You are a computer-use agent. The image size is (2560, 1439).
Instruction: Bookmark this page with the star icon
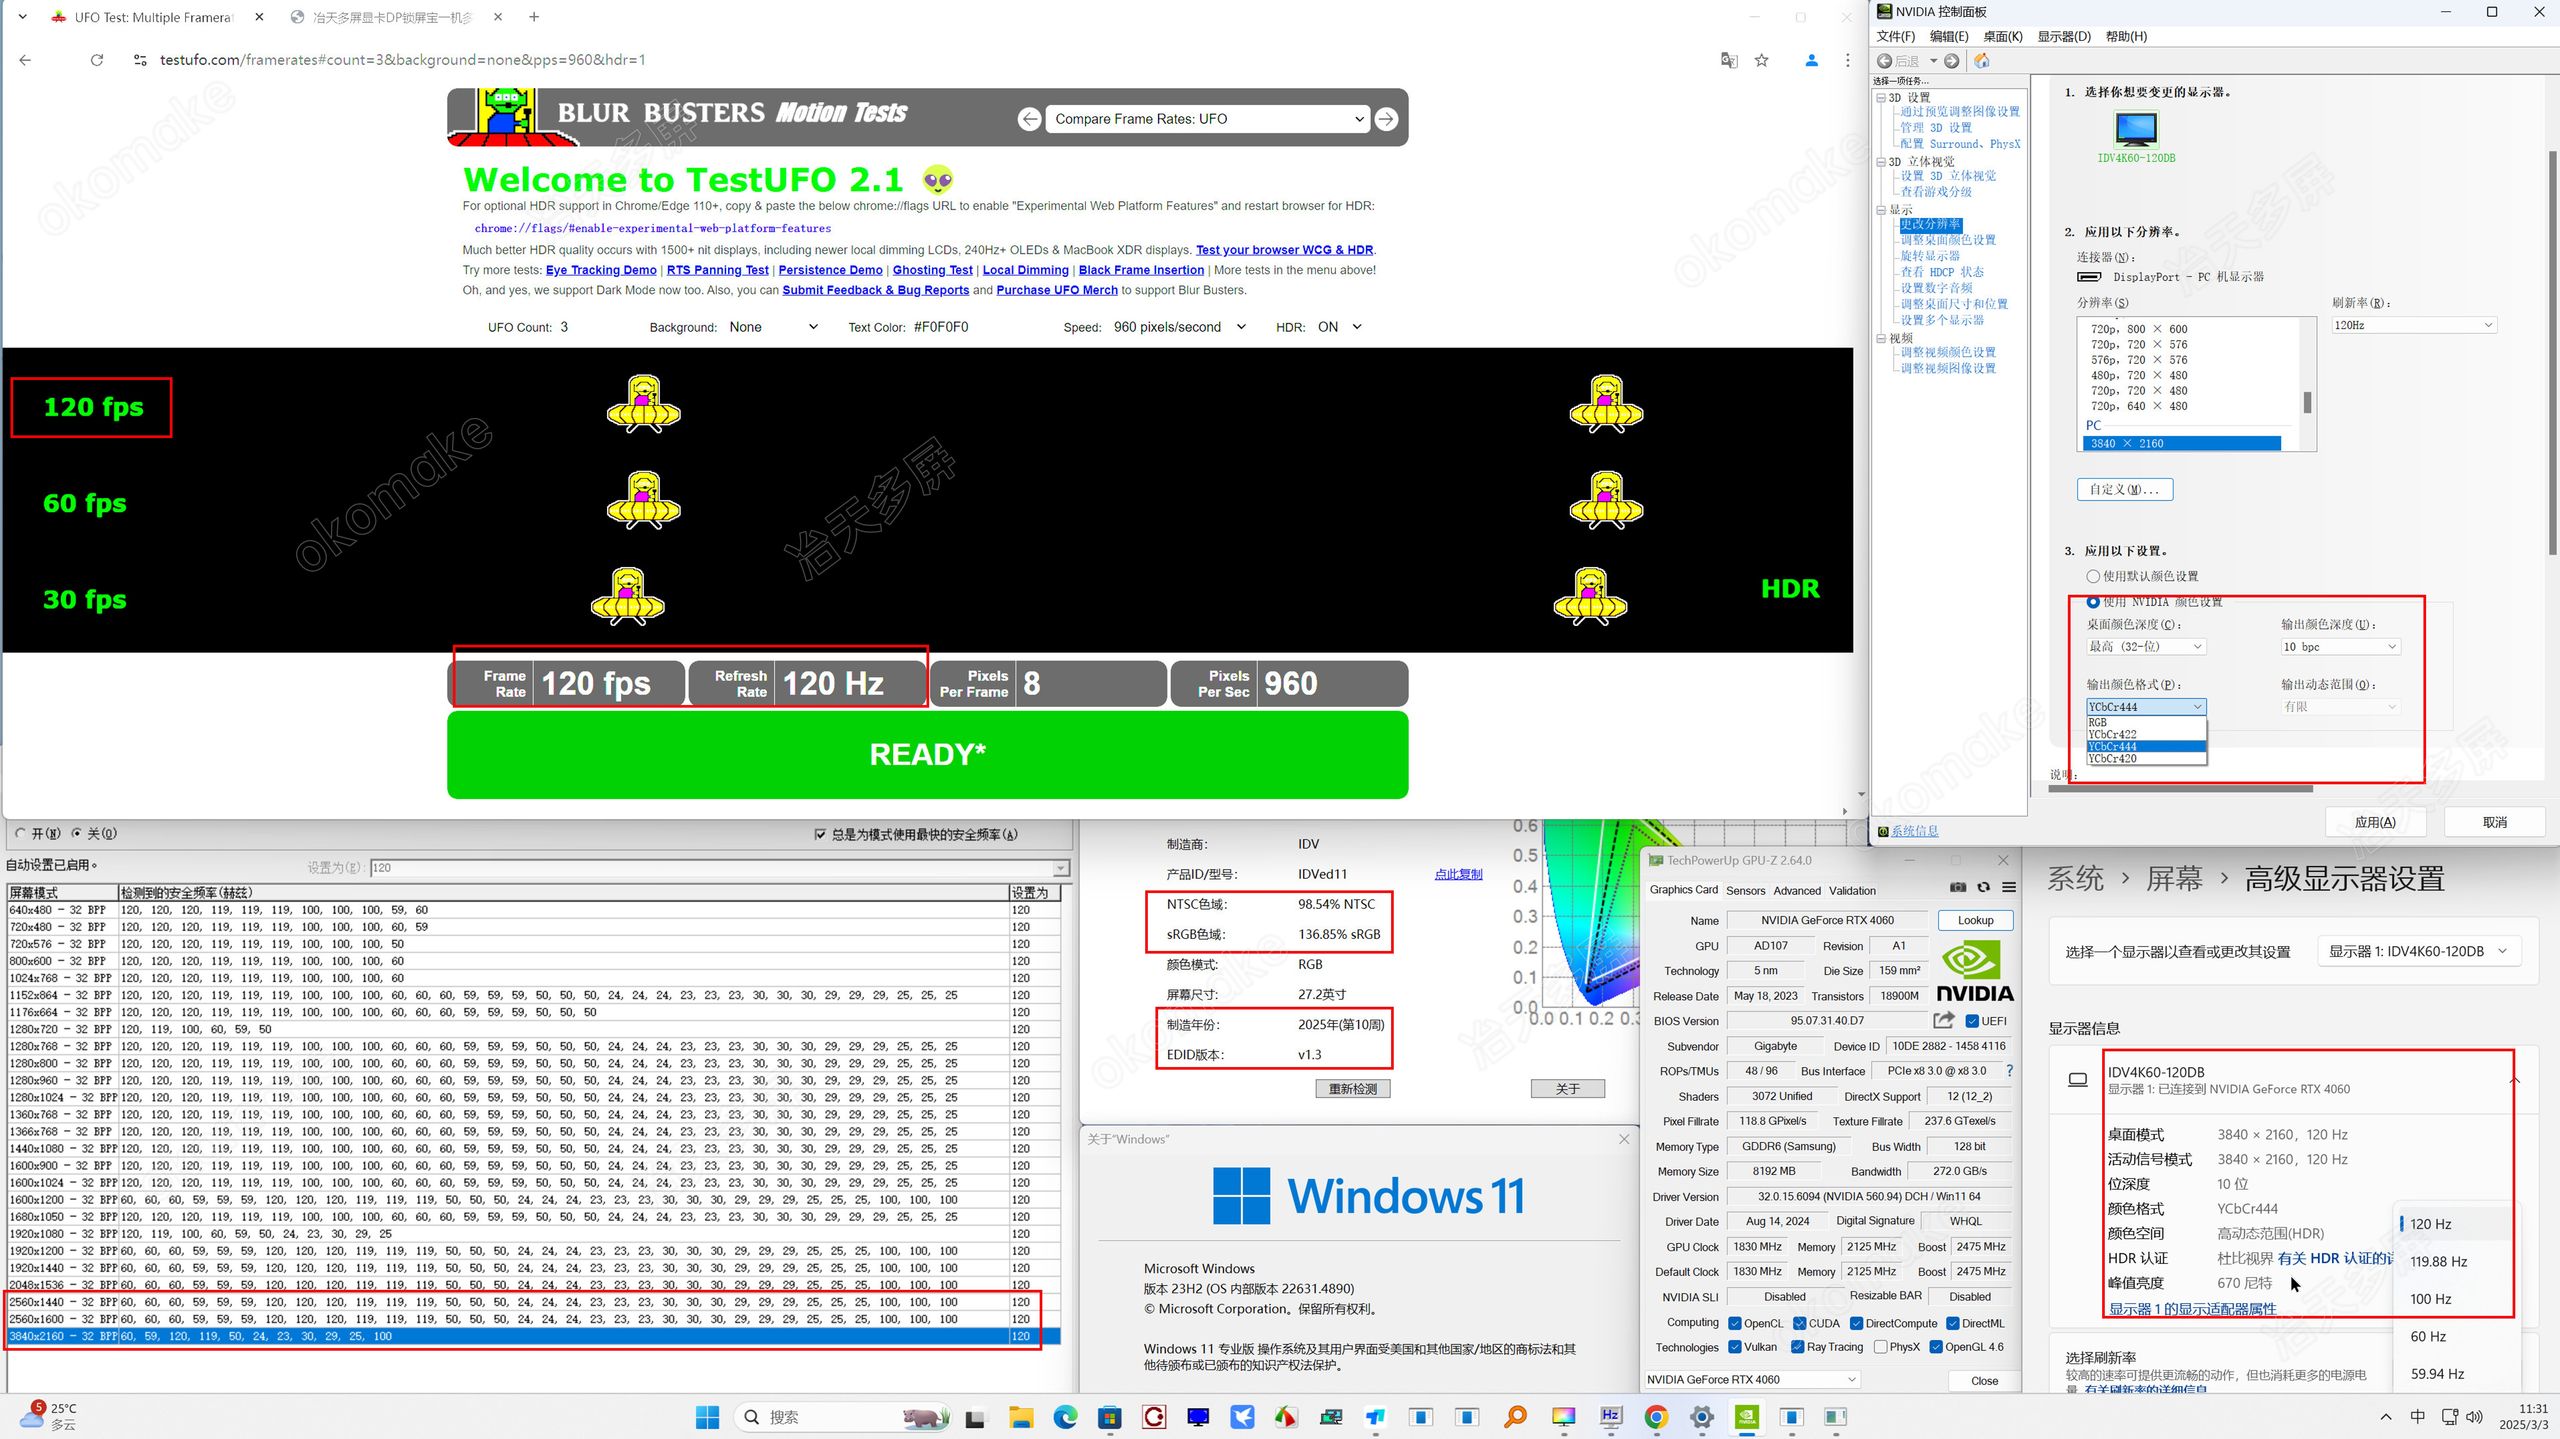click(x=1762, y=60)
